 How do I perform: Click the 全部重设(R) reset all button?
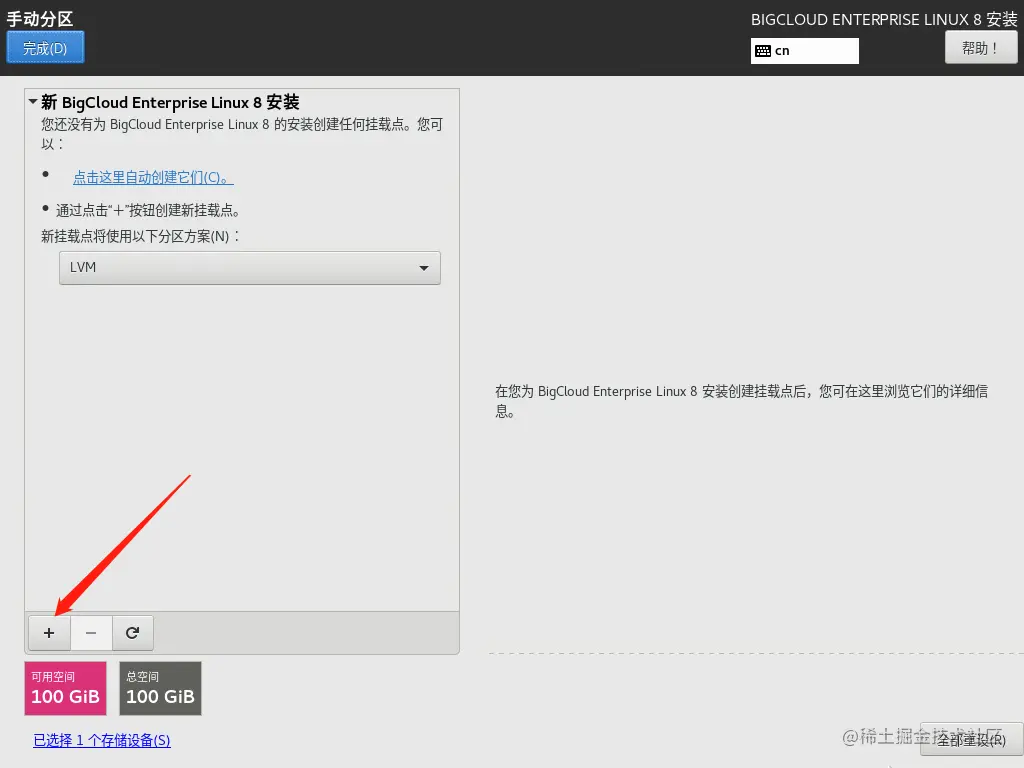972,739
